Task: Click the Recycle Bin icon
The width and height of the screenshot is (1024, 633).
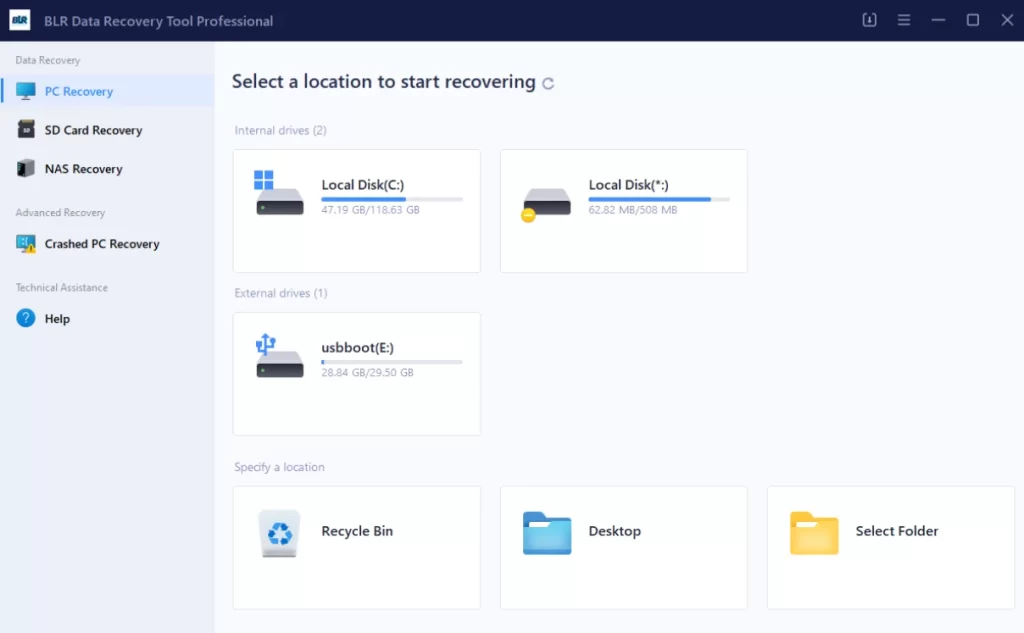Action: [279, 533]
